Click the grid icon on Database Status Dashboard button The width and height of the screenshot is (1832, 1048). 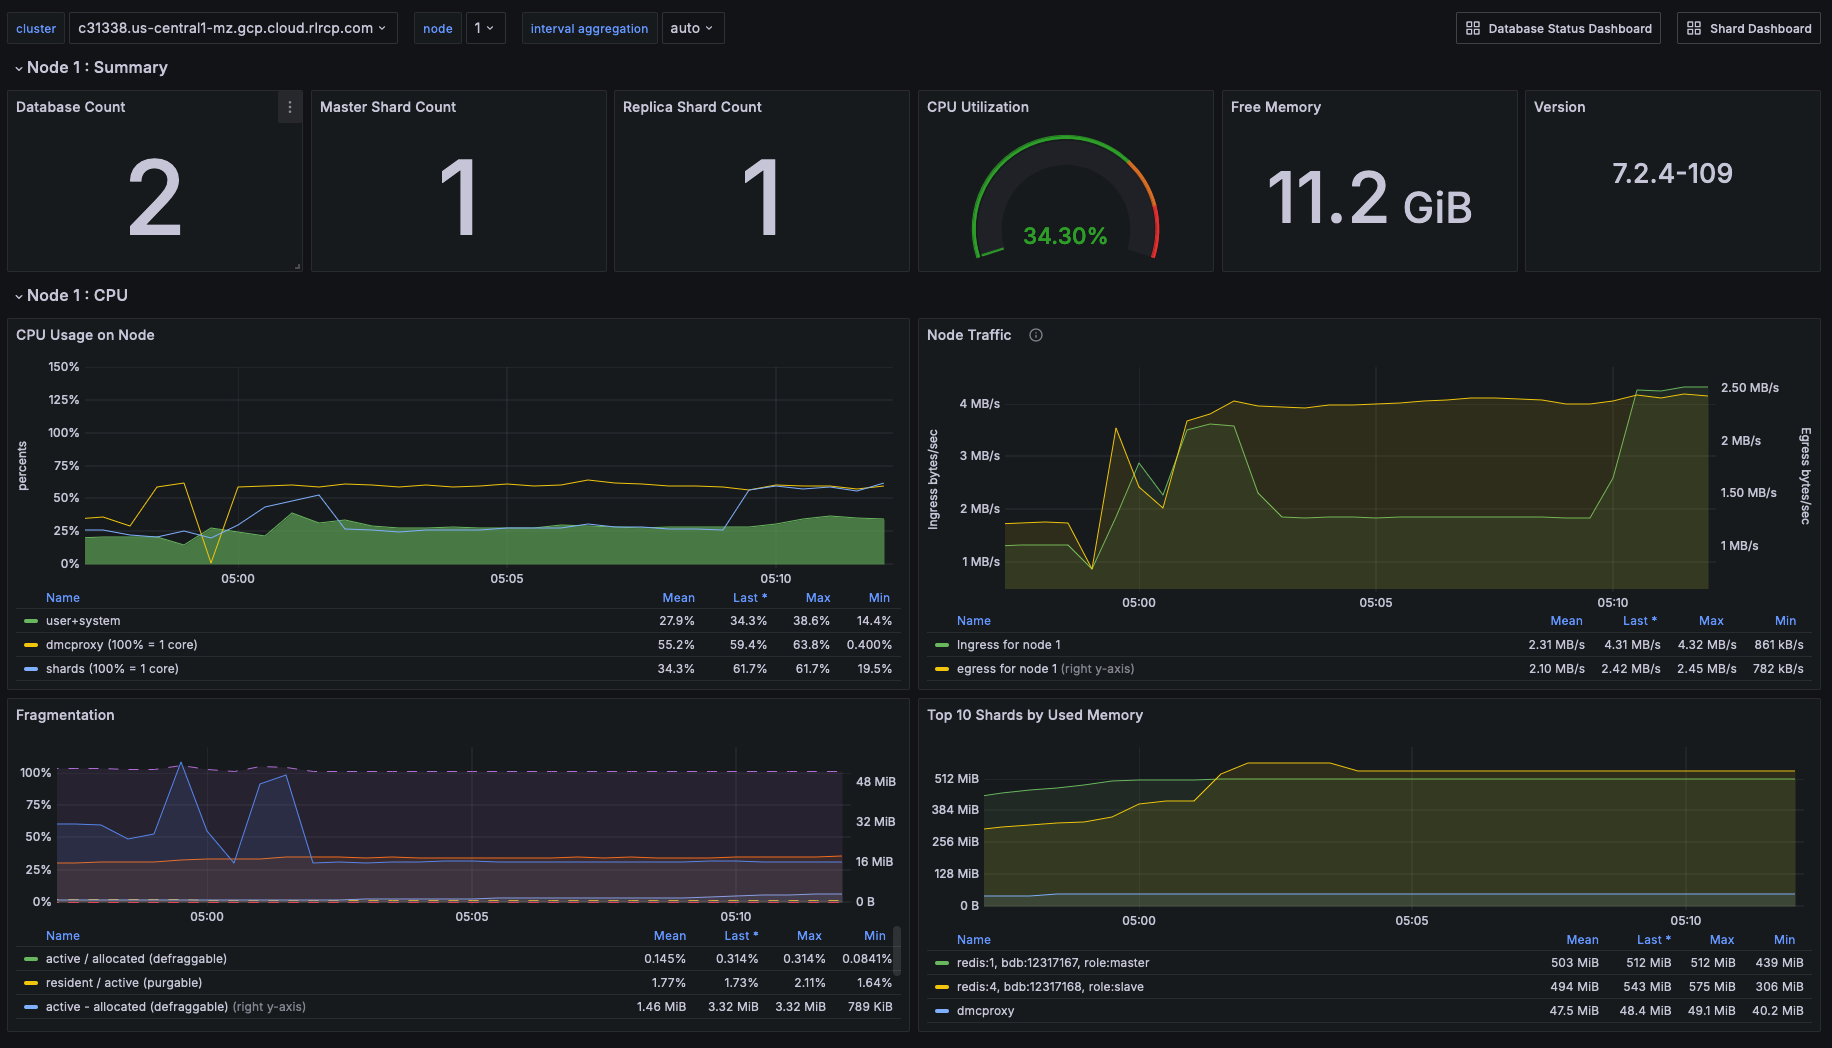click(1472, 28)
